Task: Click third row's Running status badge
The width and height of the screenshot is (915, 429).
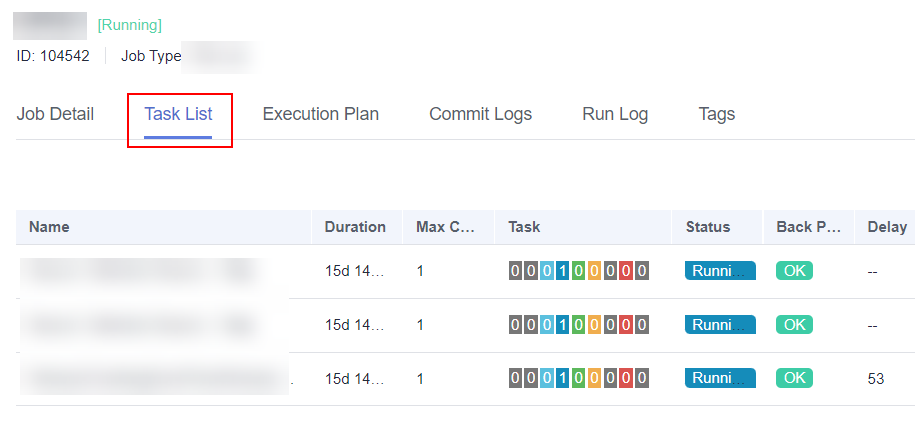Action: click(x=720, y=378)
